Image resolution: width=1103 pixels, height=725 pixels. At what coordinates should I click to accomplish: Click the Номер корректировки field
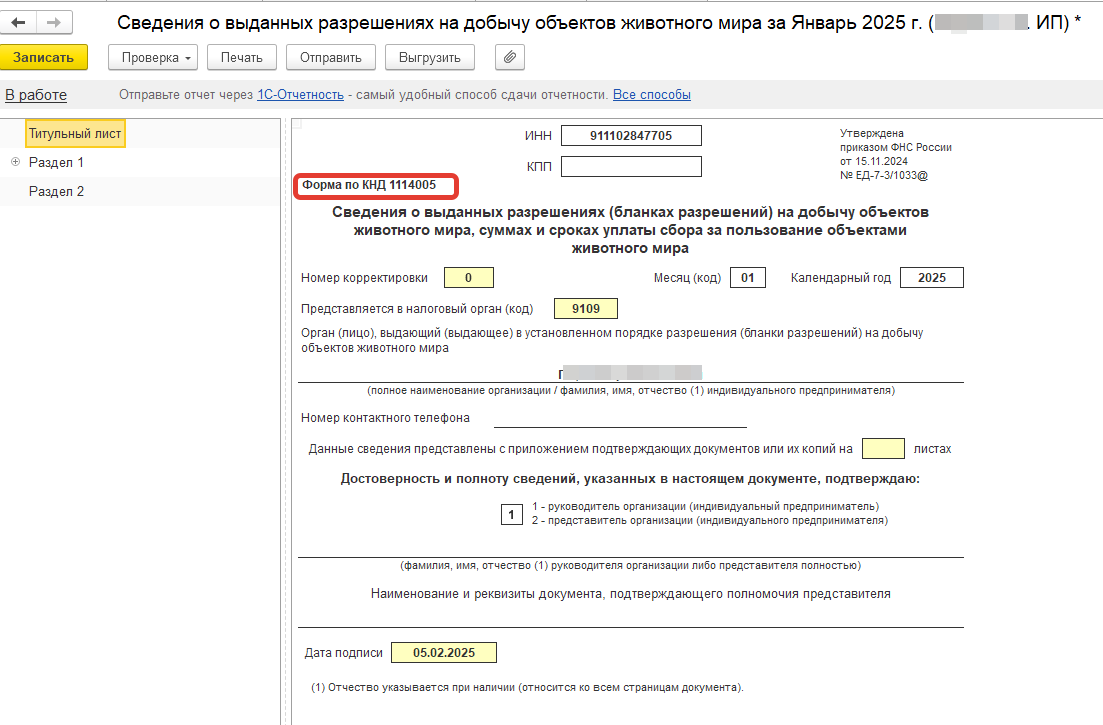tap(468, 278)
